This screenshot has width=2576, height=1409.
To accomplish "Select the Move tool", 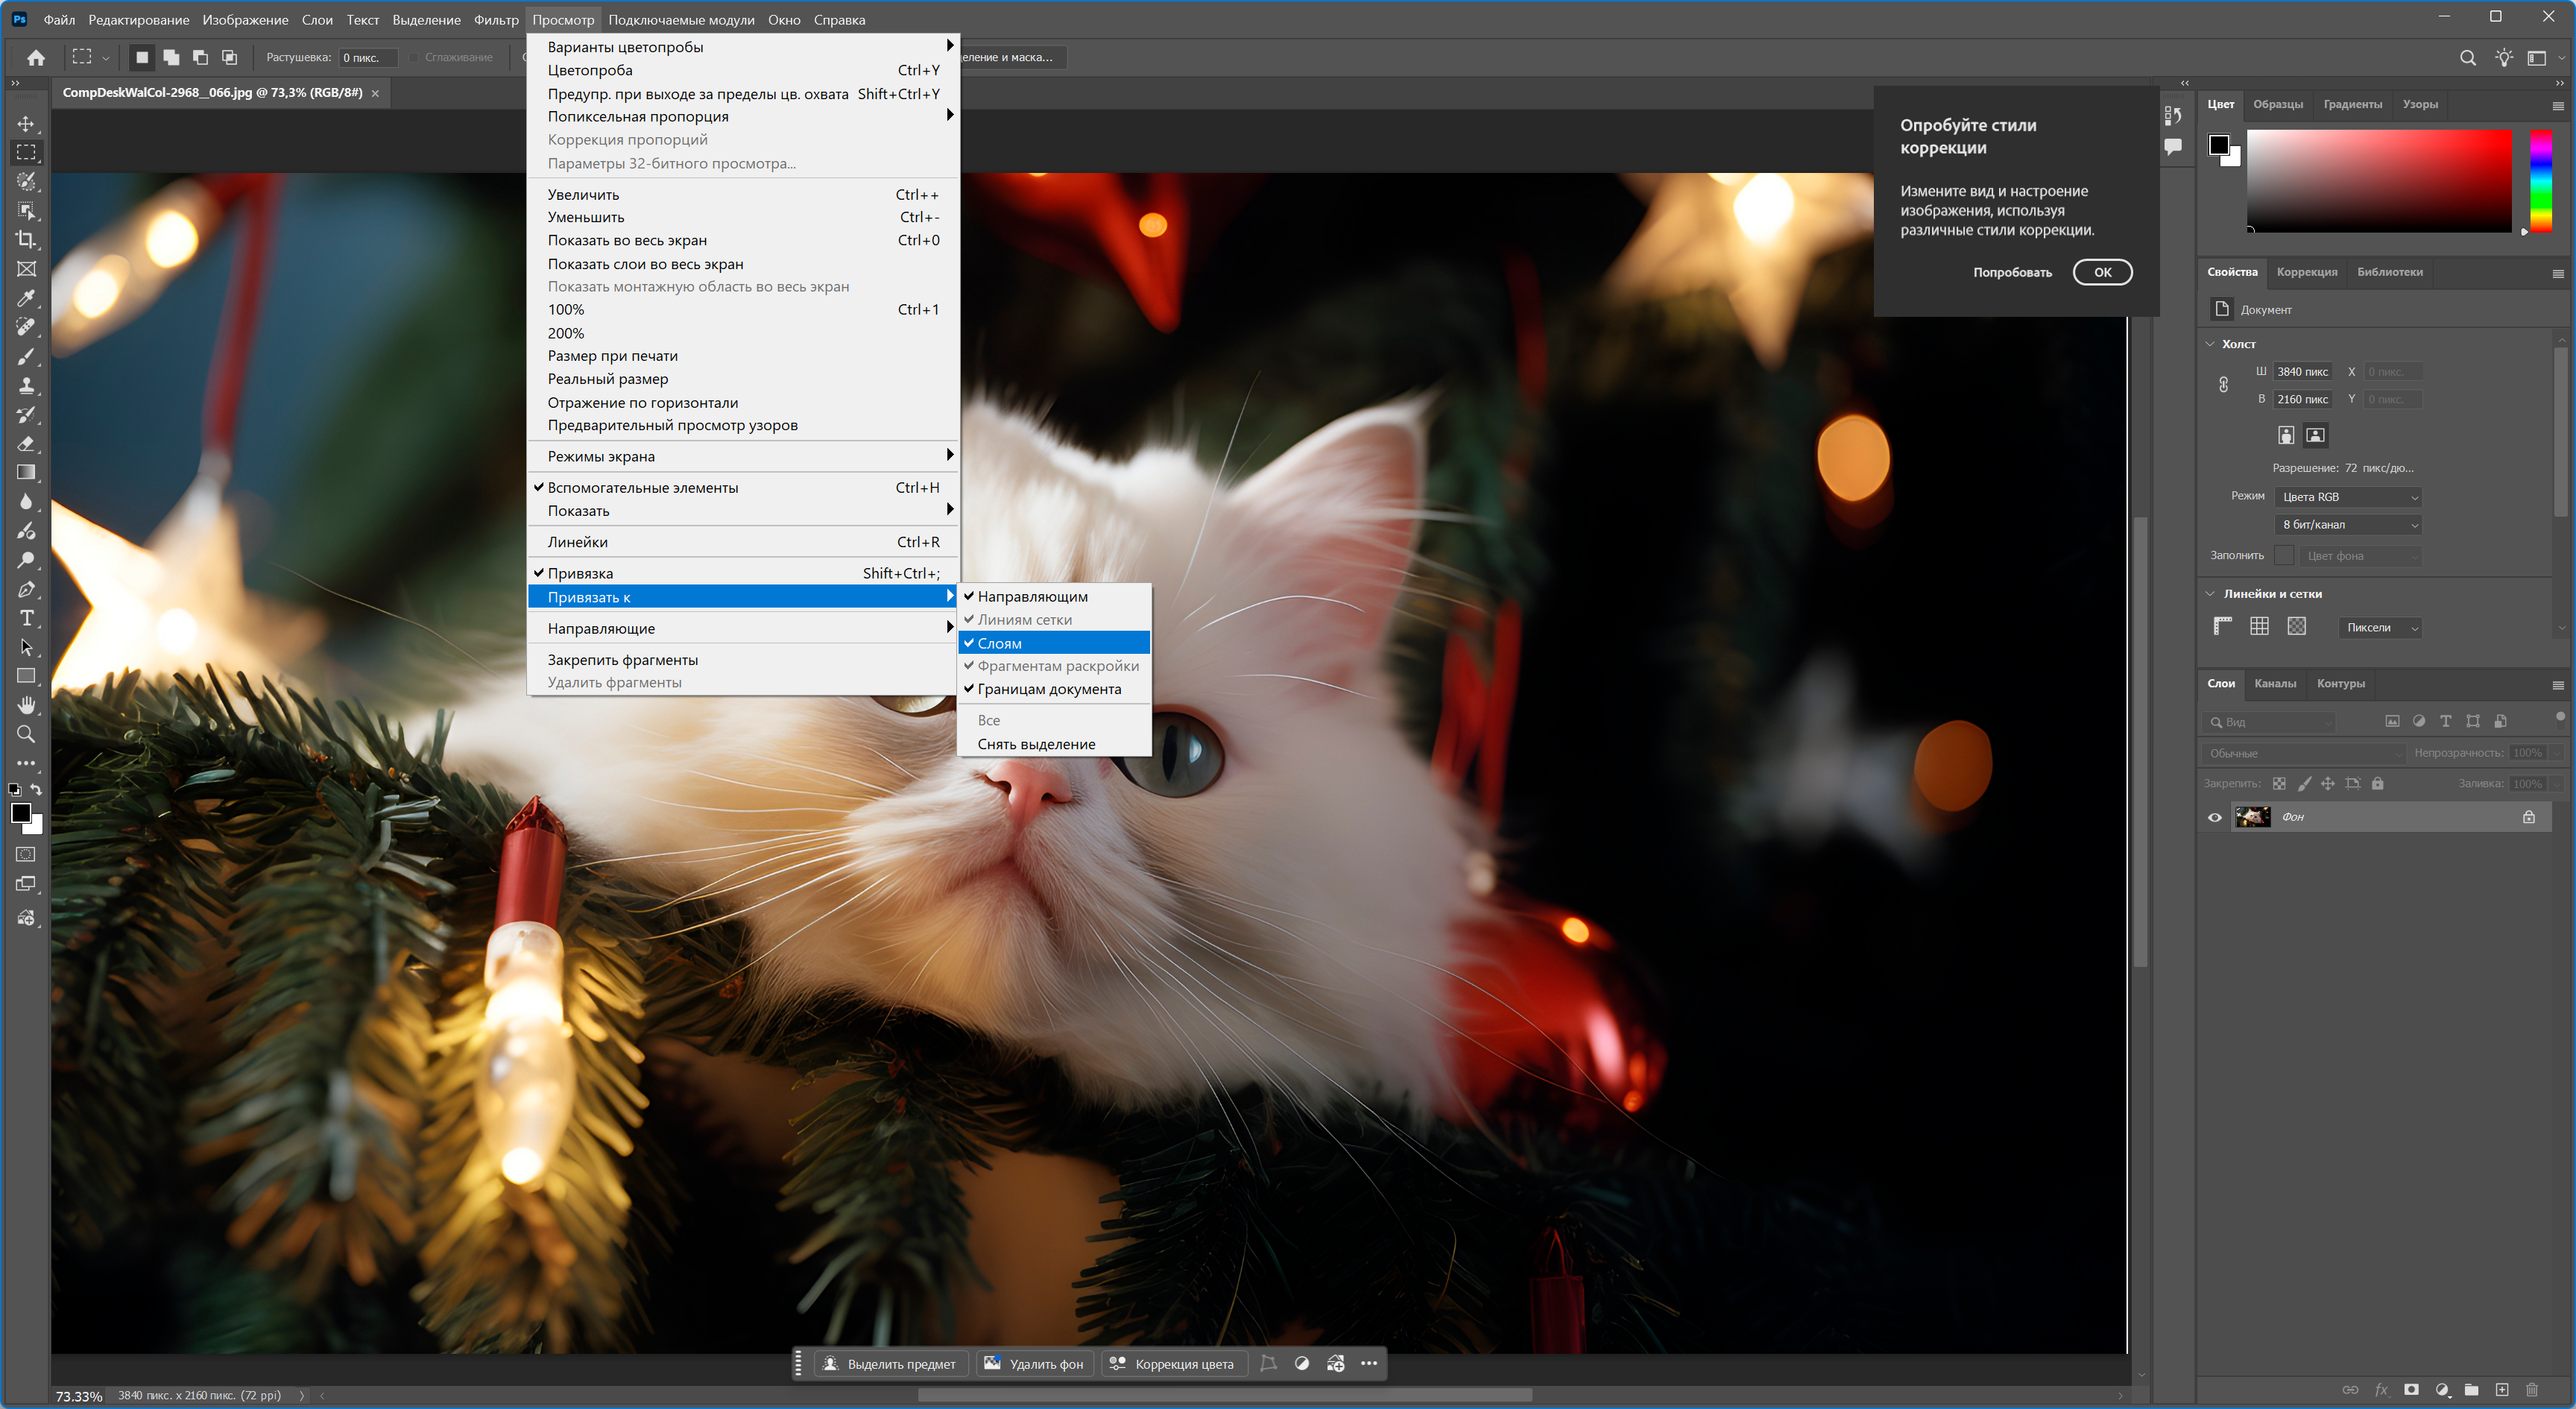I will [27, 124].
